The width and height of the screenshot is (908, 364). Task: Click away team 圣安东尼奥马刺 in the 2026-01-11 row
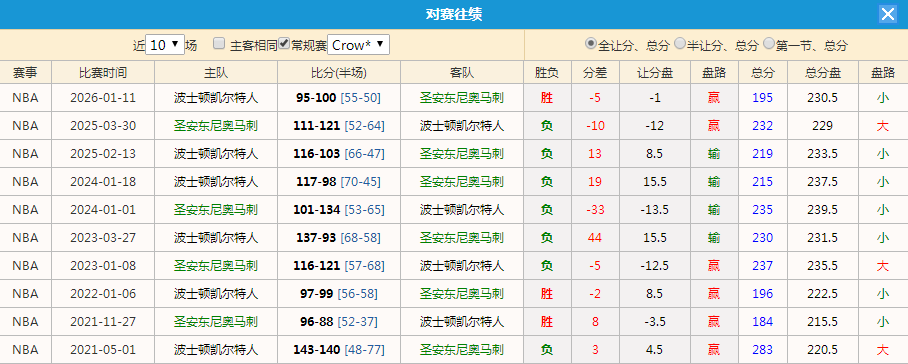point(462,98)
